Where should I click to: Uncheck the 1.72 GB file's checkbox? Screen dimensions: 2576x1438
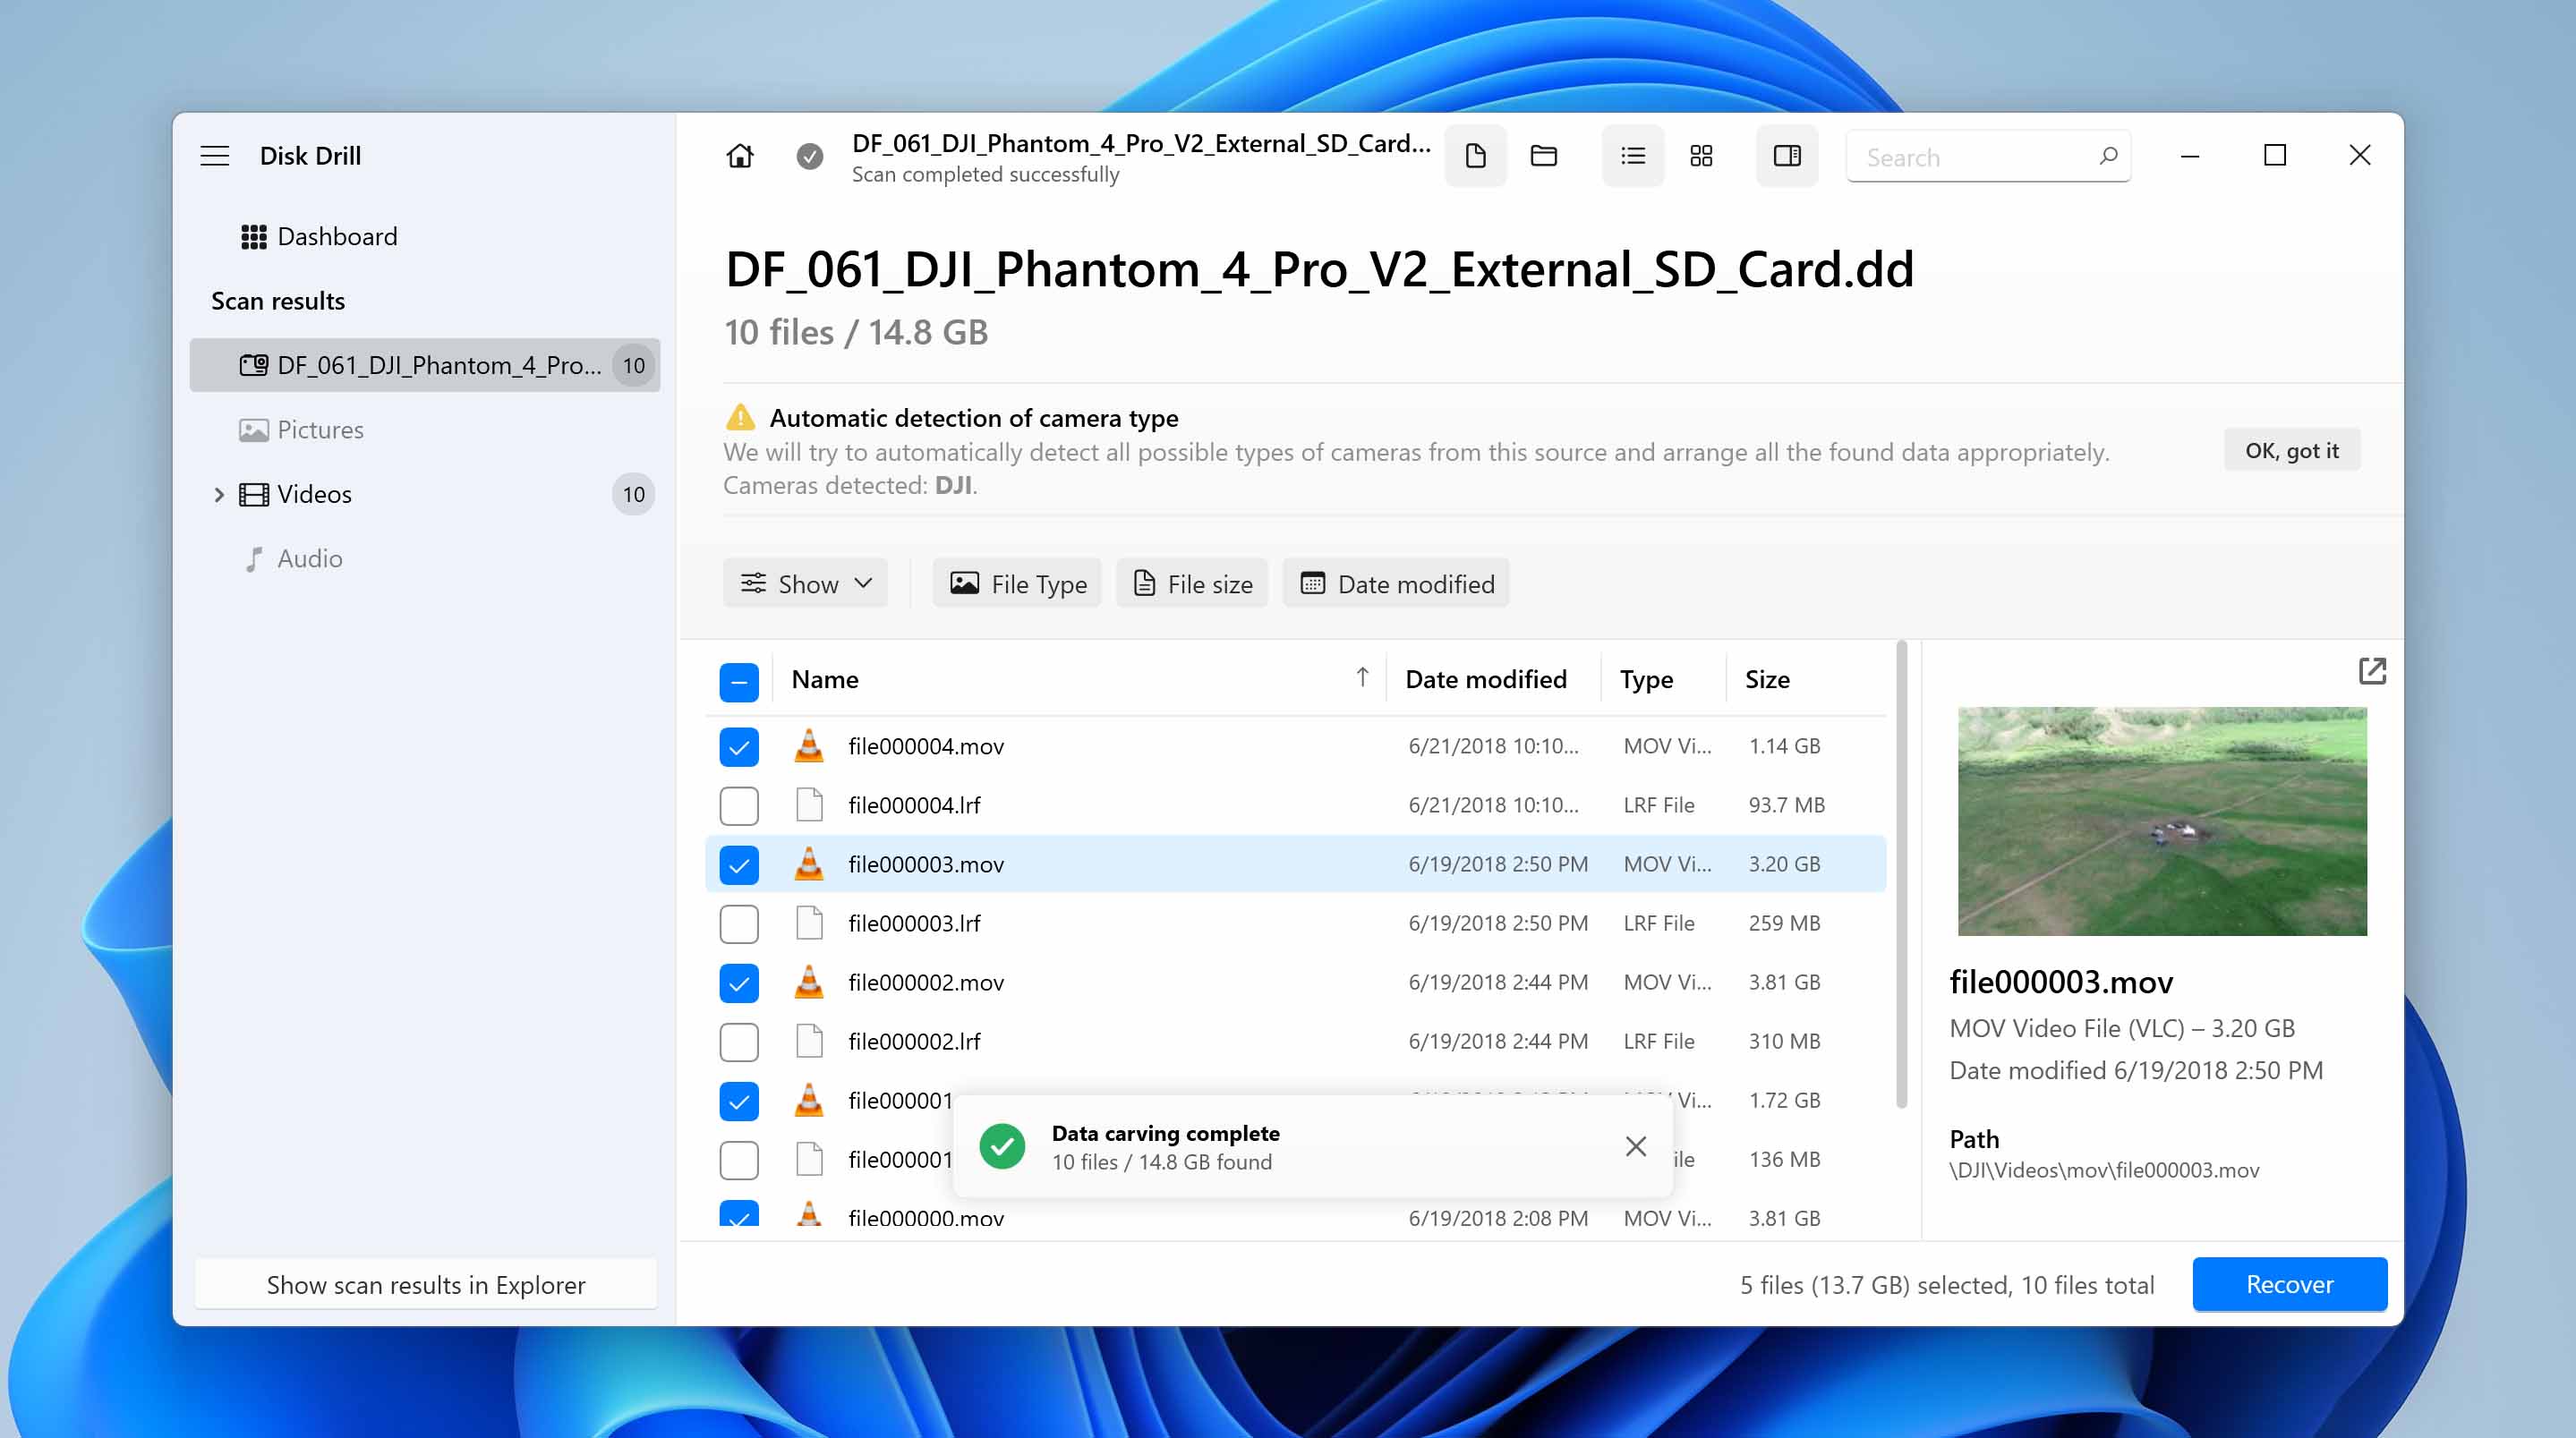point(739,1101)
